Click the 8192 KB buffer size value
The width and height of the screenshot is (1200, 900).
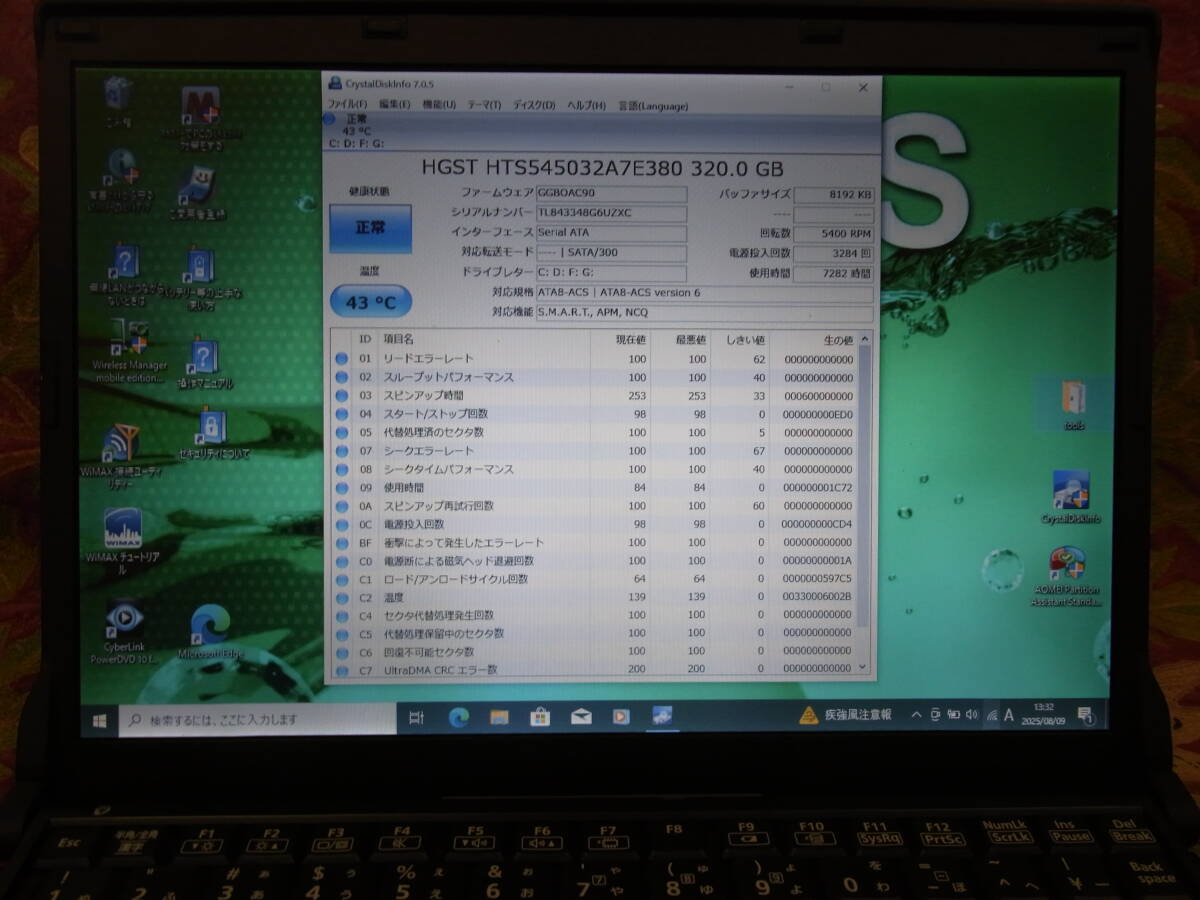coord(834,195)
